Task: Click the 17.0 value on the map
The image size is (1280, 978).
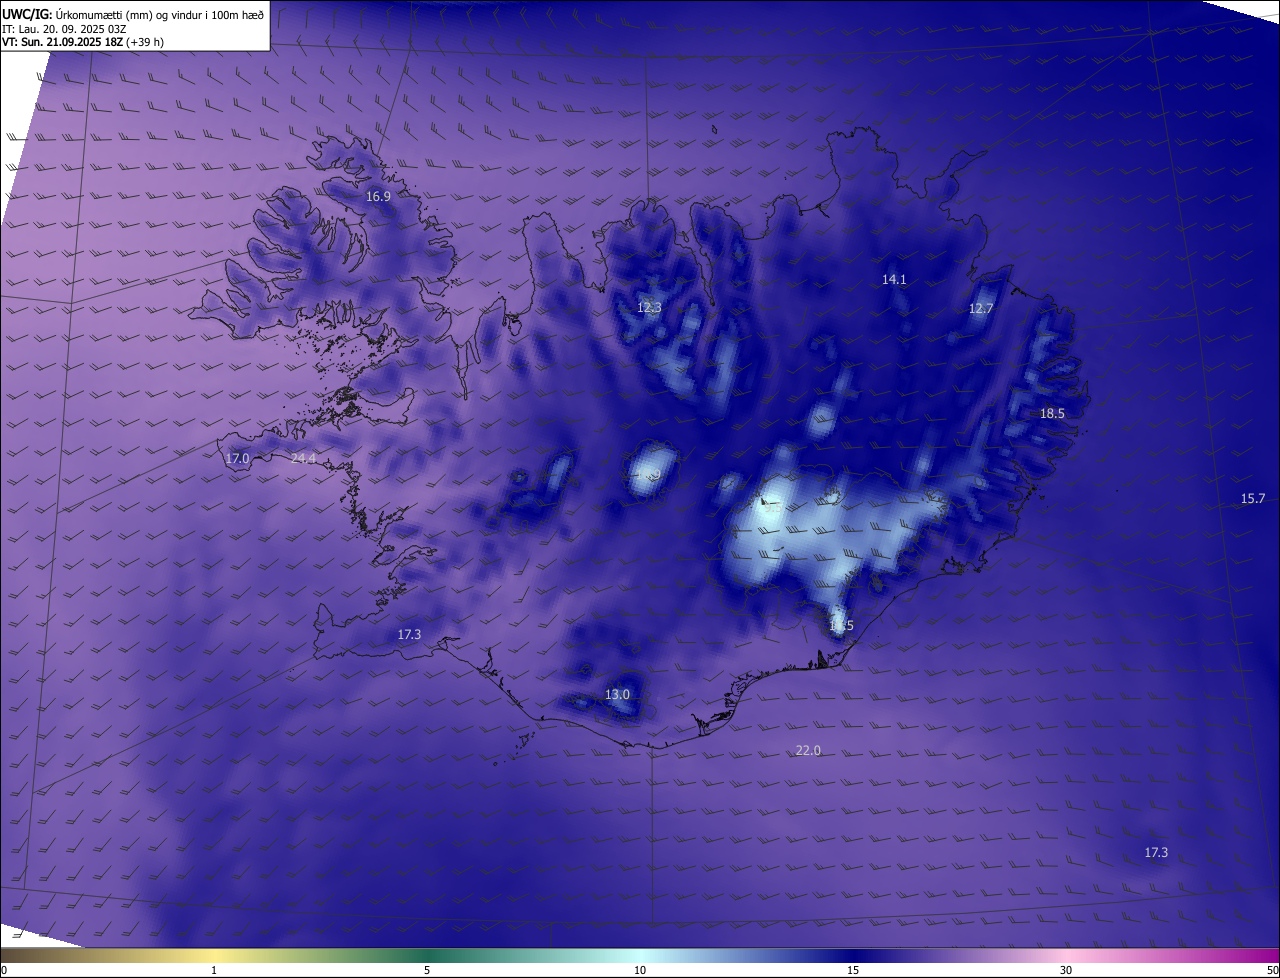Action: tap(237, 459)
